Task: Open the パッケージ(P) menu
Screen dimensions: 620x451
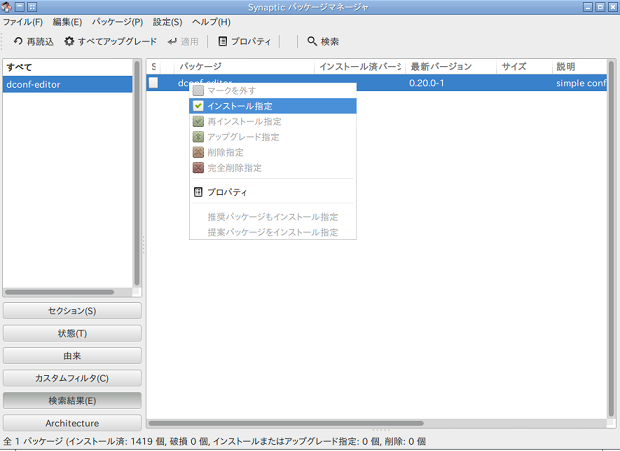Action: coord(117,22)
